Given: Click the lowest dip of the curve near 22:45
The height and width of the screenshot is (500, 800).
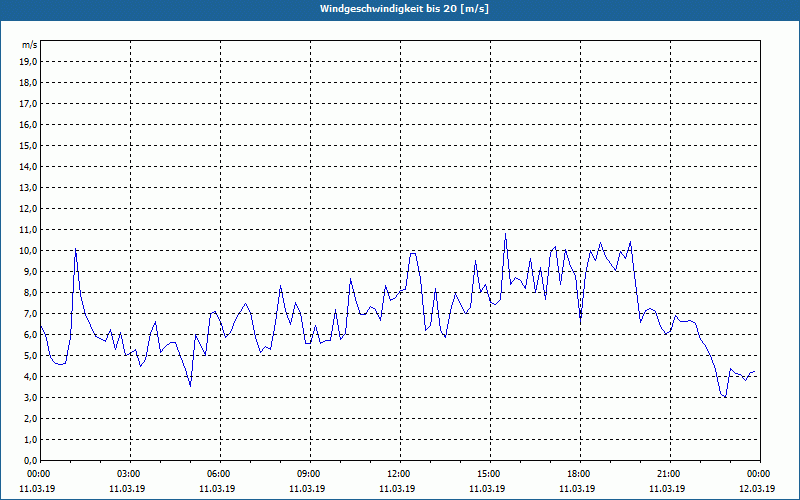Looking at the screenshot, I should click(x=725, y=397).
